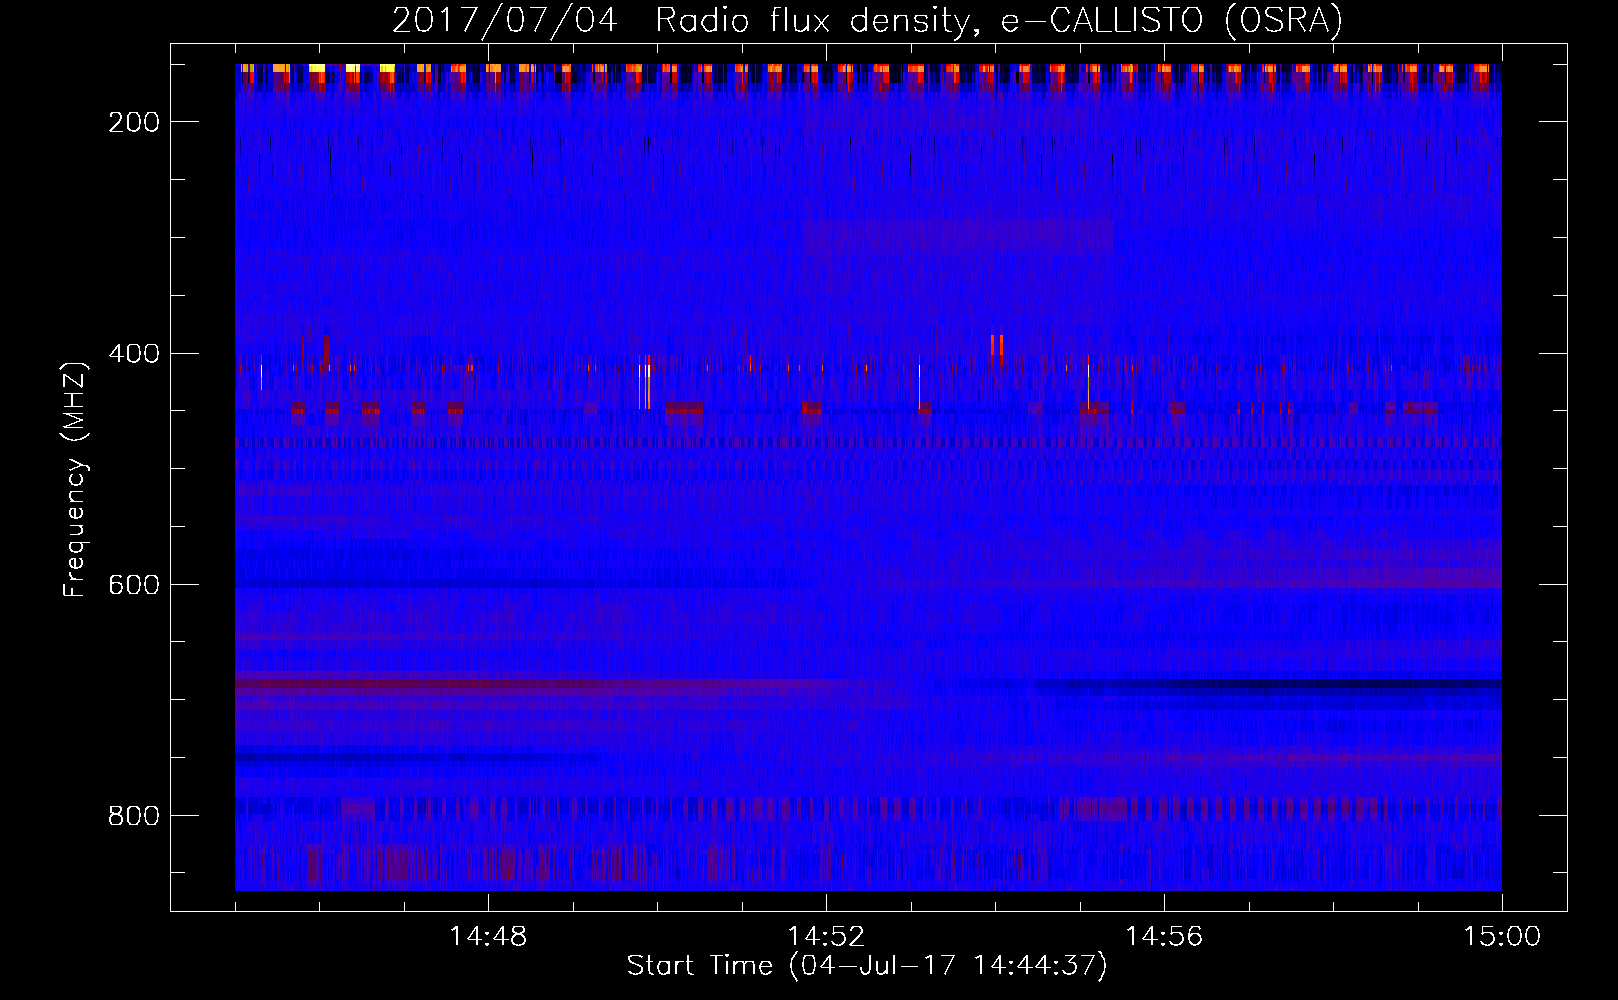Click the 200 frequency tick label
The image size is (1618, 1000).
(x=134, y=122)
